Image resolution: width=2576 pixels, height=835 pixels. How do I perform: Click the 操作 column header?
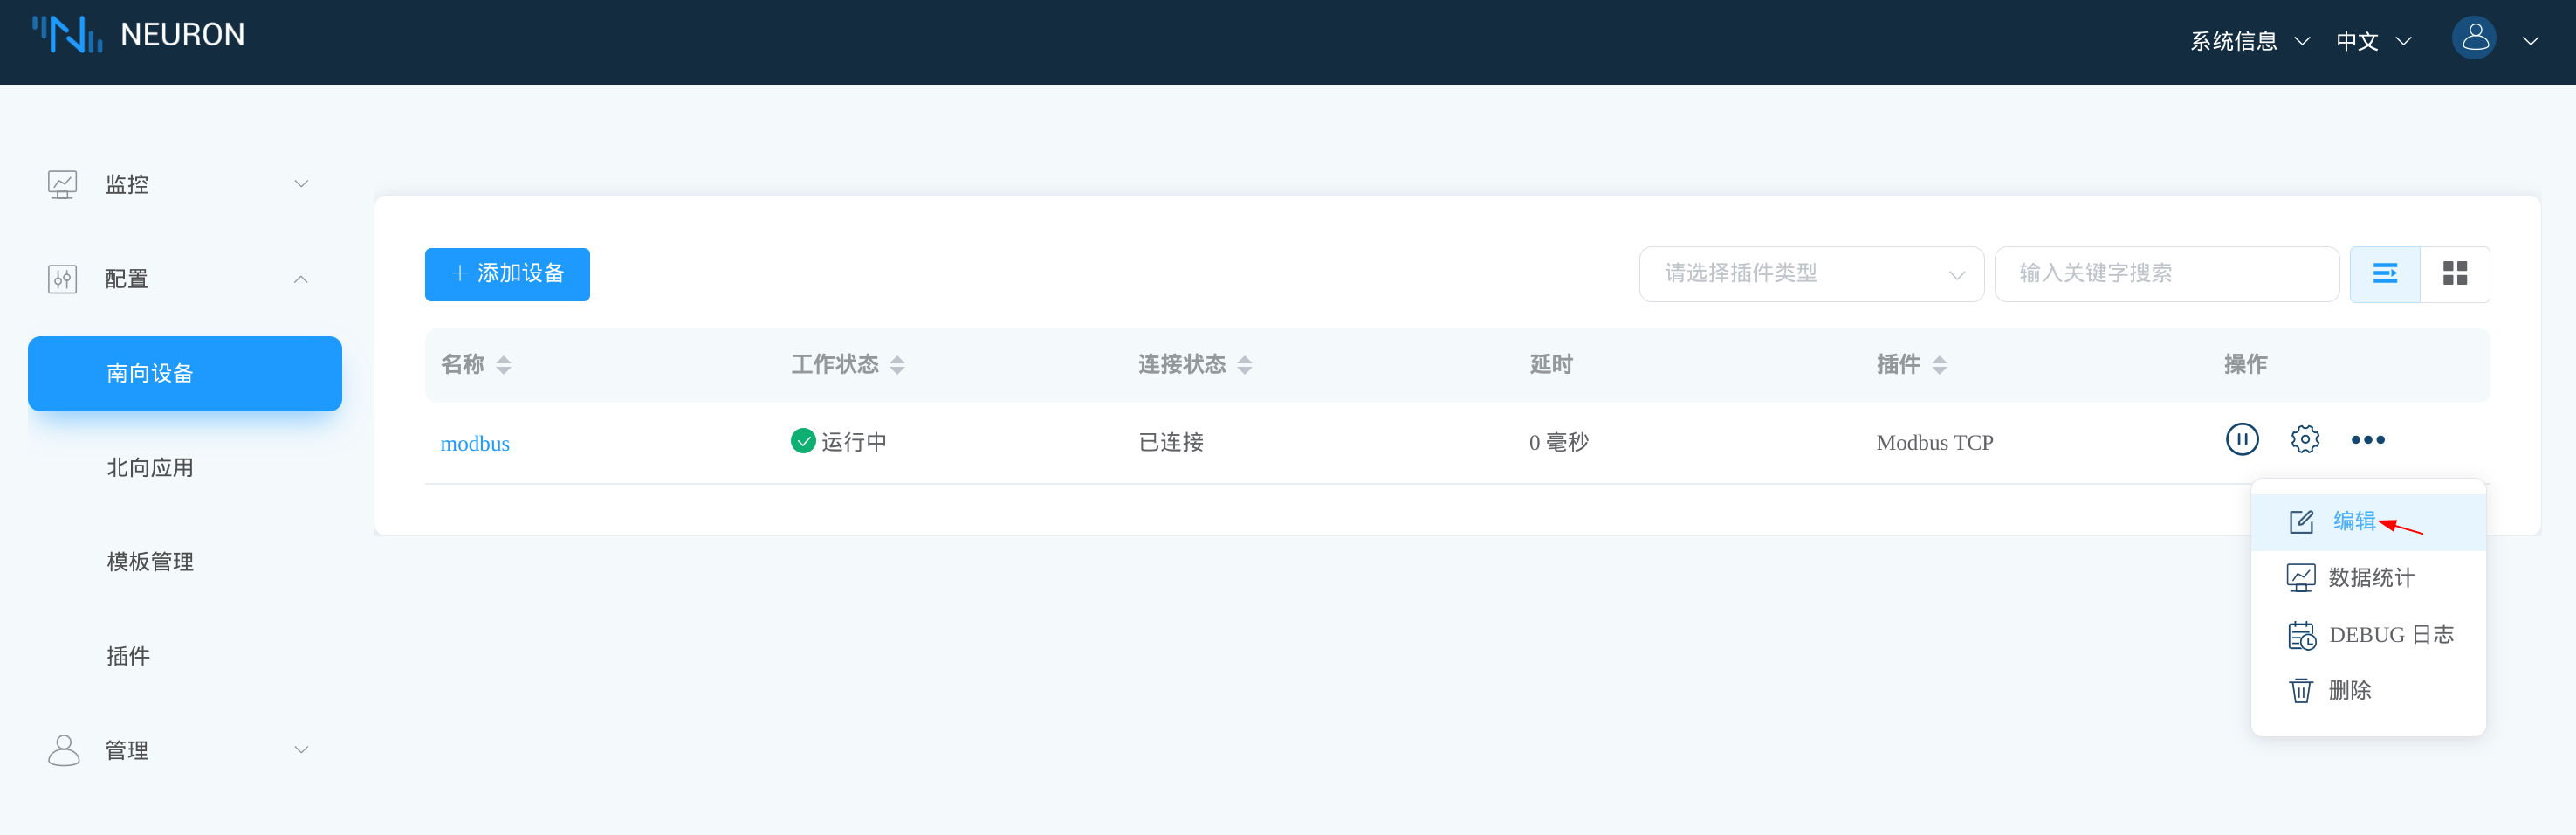(x=2245, y=364)
